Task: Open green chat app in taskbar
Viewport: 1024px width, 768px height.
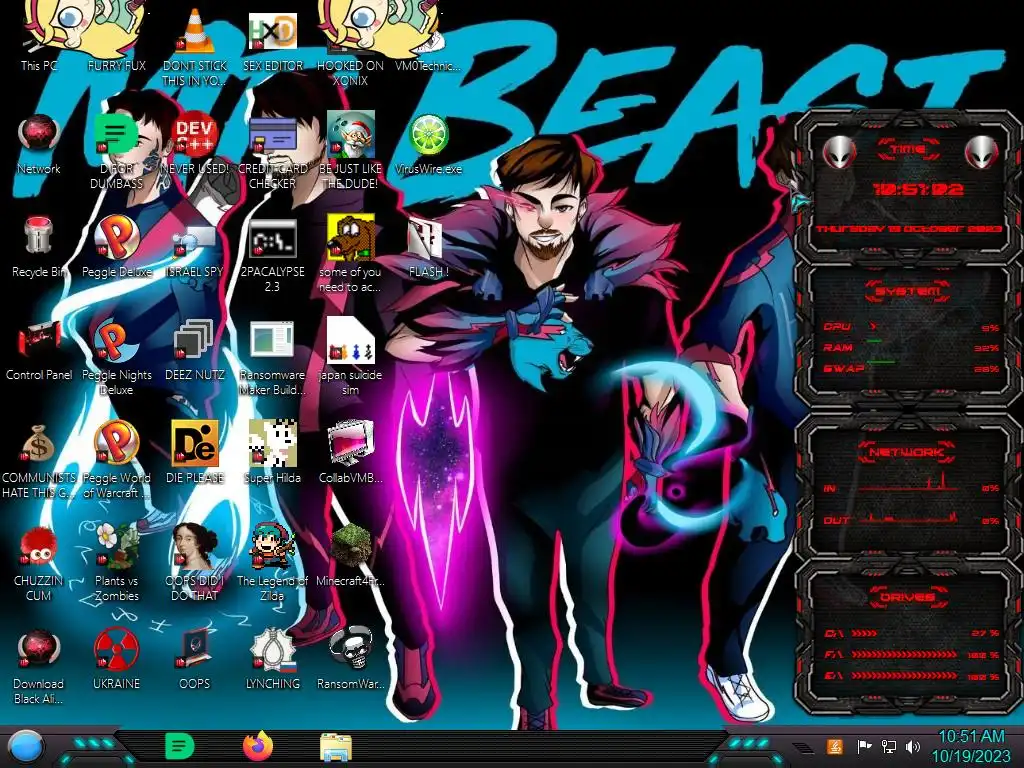Action: (x=180, y=746)
